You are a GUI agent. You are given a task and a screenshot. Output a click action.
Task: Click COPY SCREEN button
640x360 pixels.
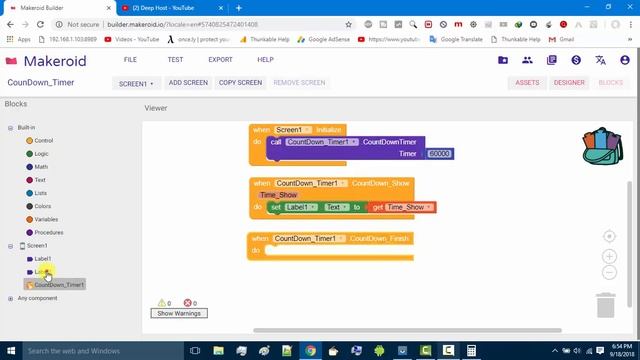point(240,82)
